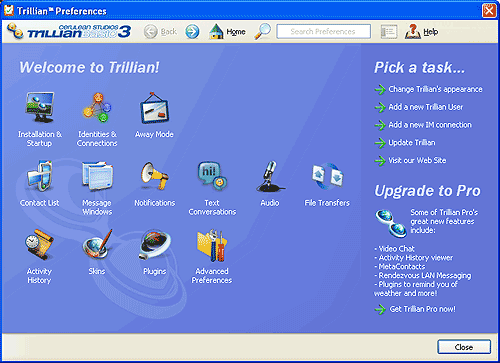Click the Skins label
The width and height of the screenshot is (500, 363).
tap(97, 271)
